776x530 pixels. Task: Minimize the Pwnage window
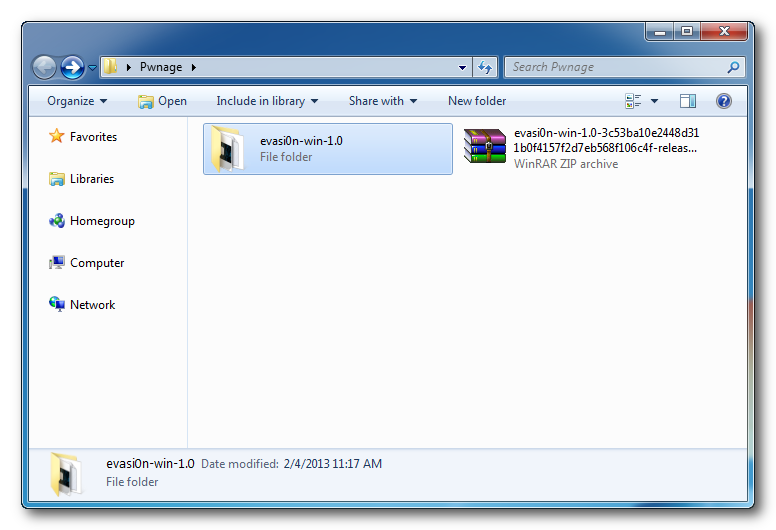click(x=660, y=31)
